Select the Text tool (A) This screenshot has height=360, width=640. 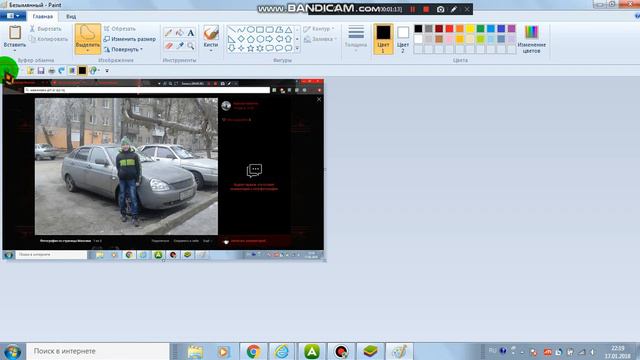pos(191,33)
